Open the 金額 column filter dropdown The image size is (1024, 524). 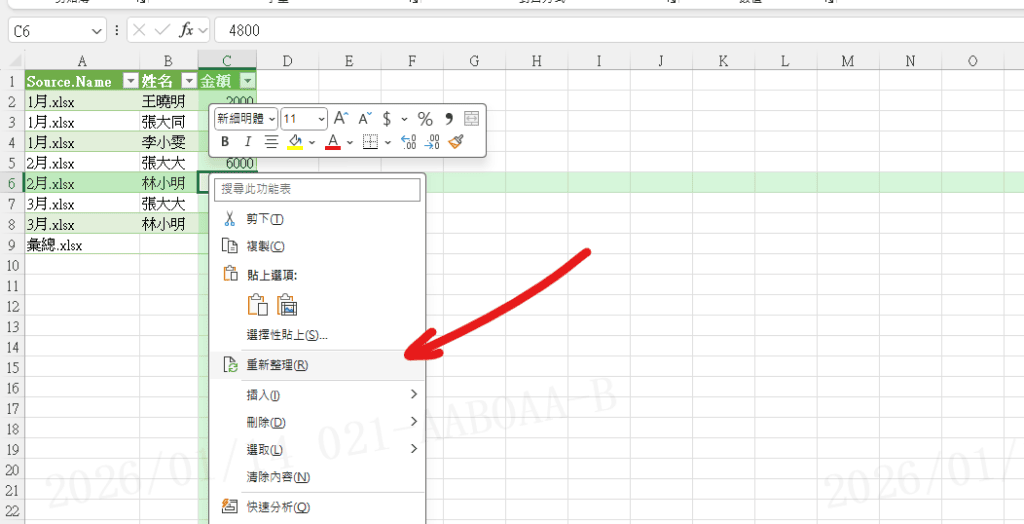tap(247, 81)
